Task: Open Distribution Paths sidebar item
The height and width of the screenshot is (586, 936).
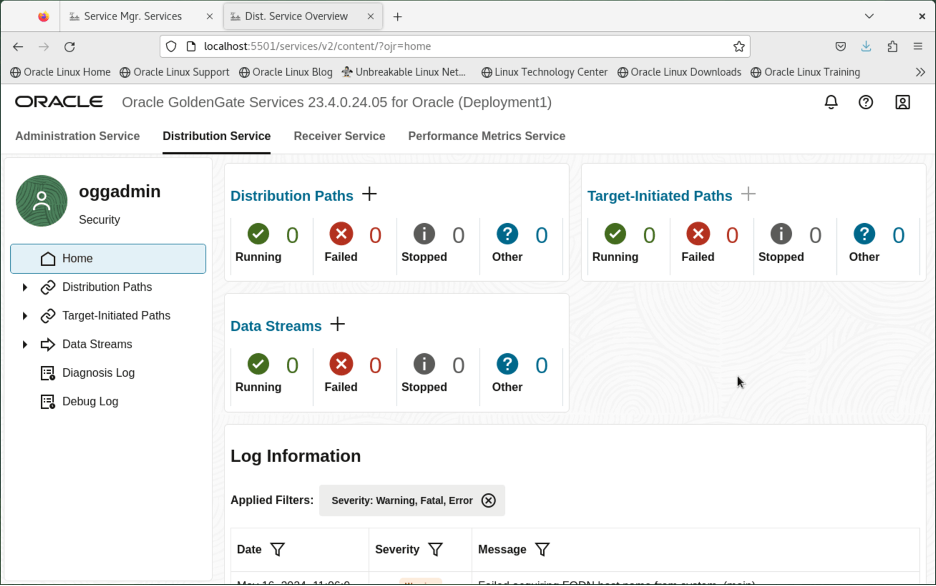Action: click(x=107, y=287)
